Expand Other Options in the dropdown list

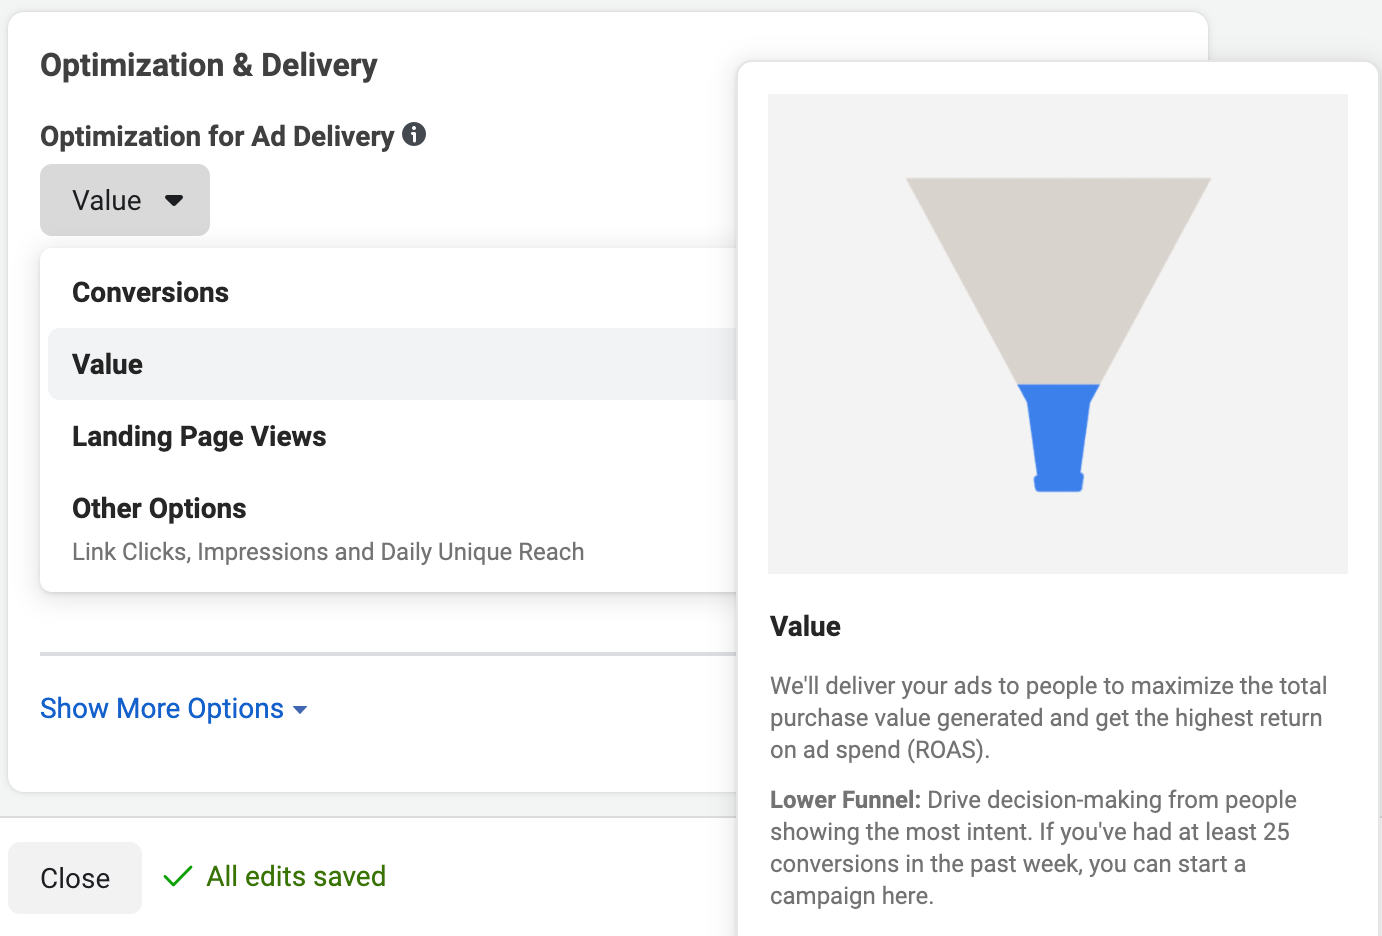(x=159, y=508)
